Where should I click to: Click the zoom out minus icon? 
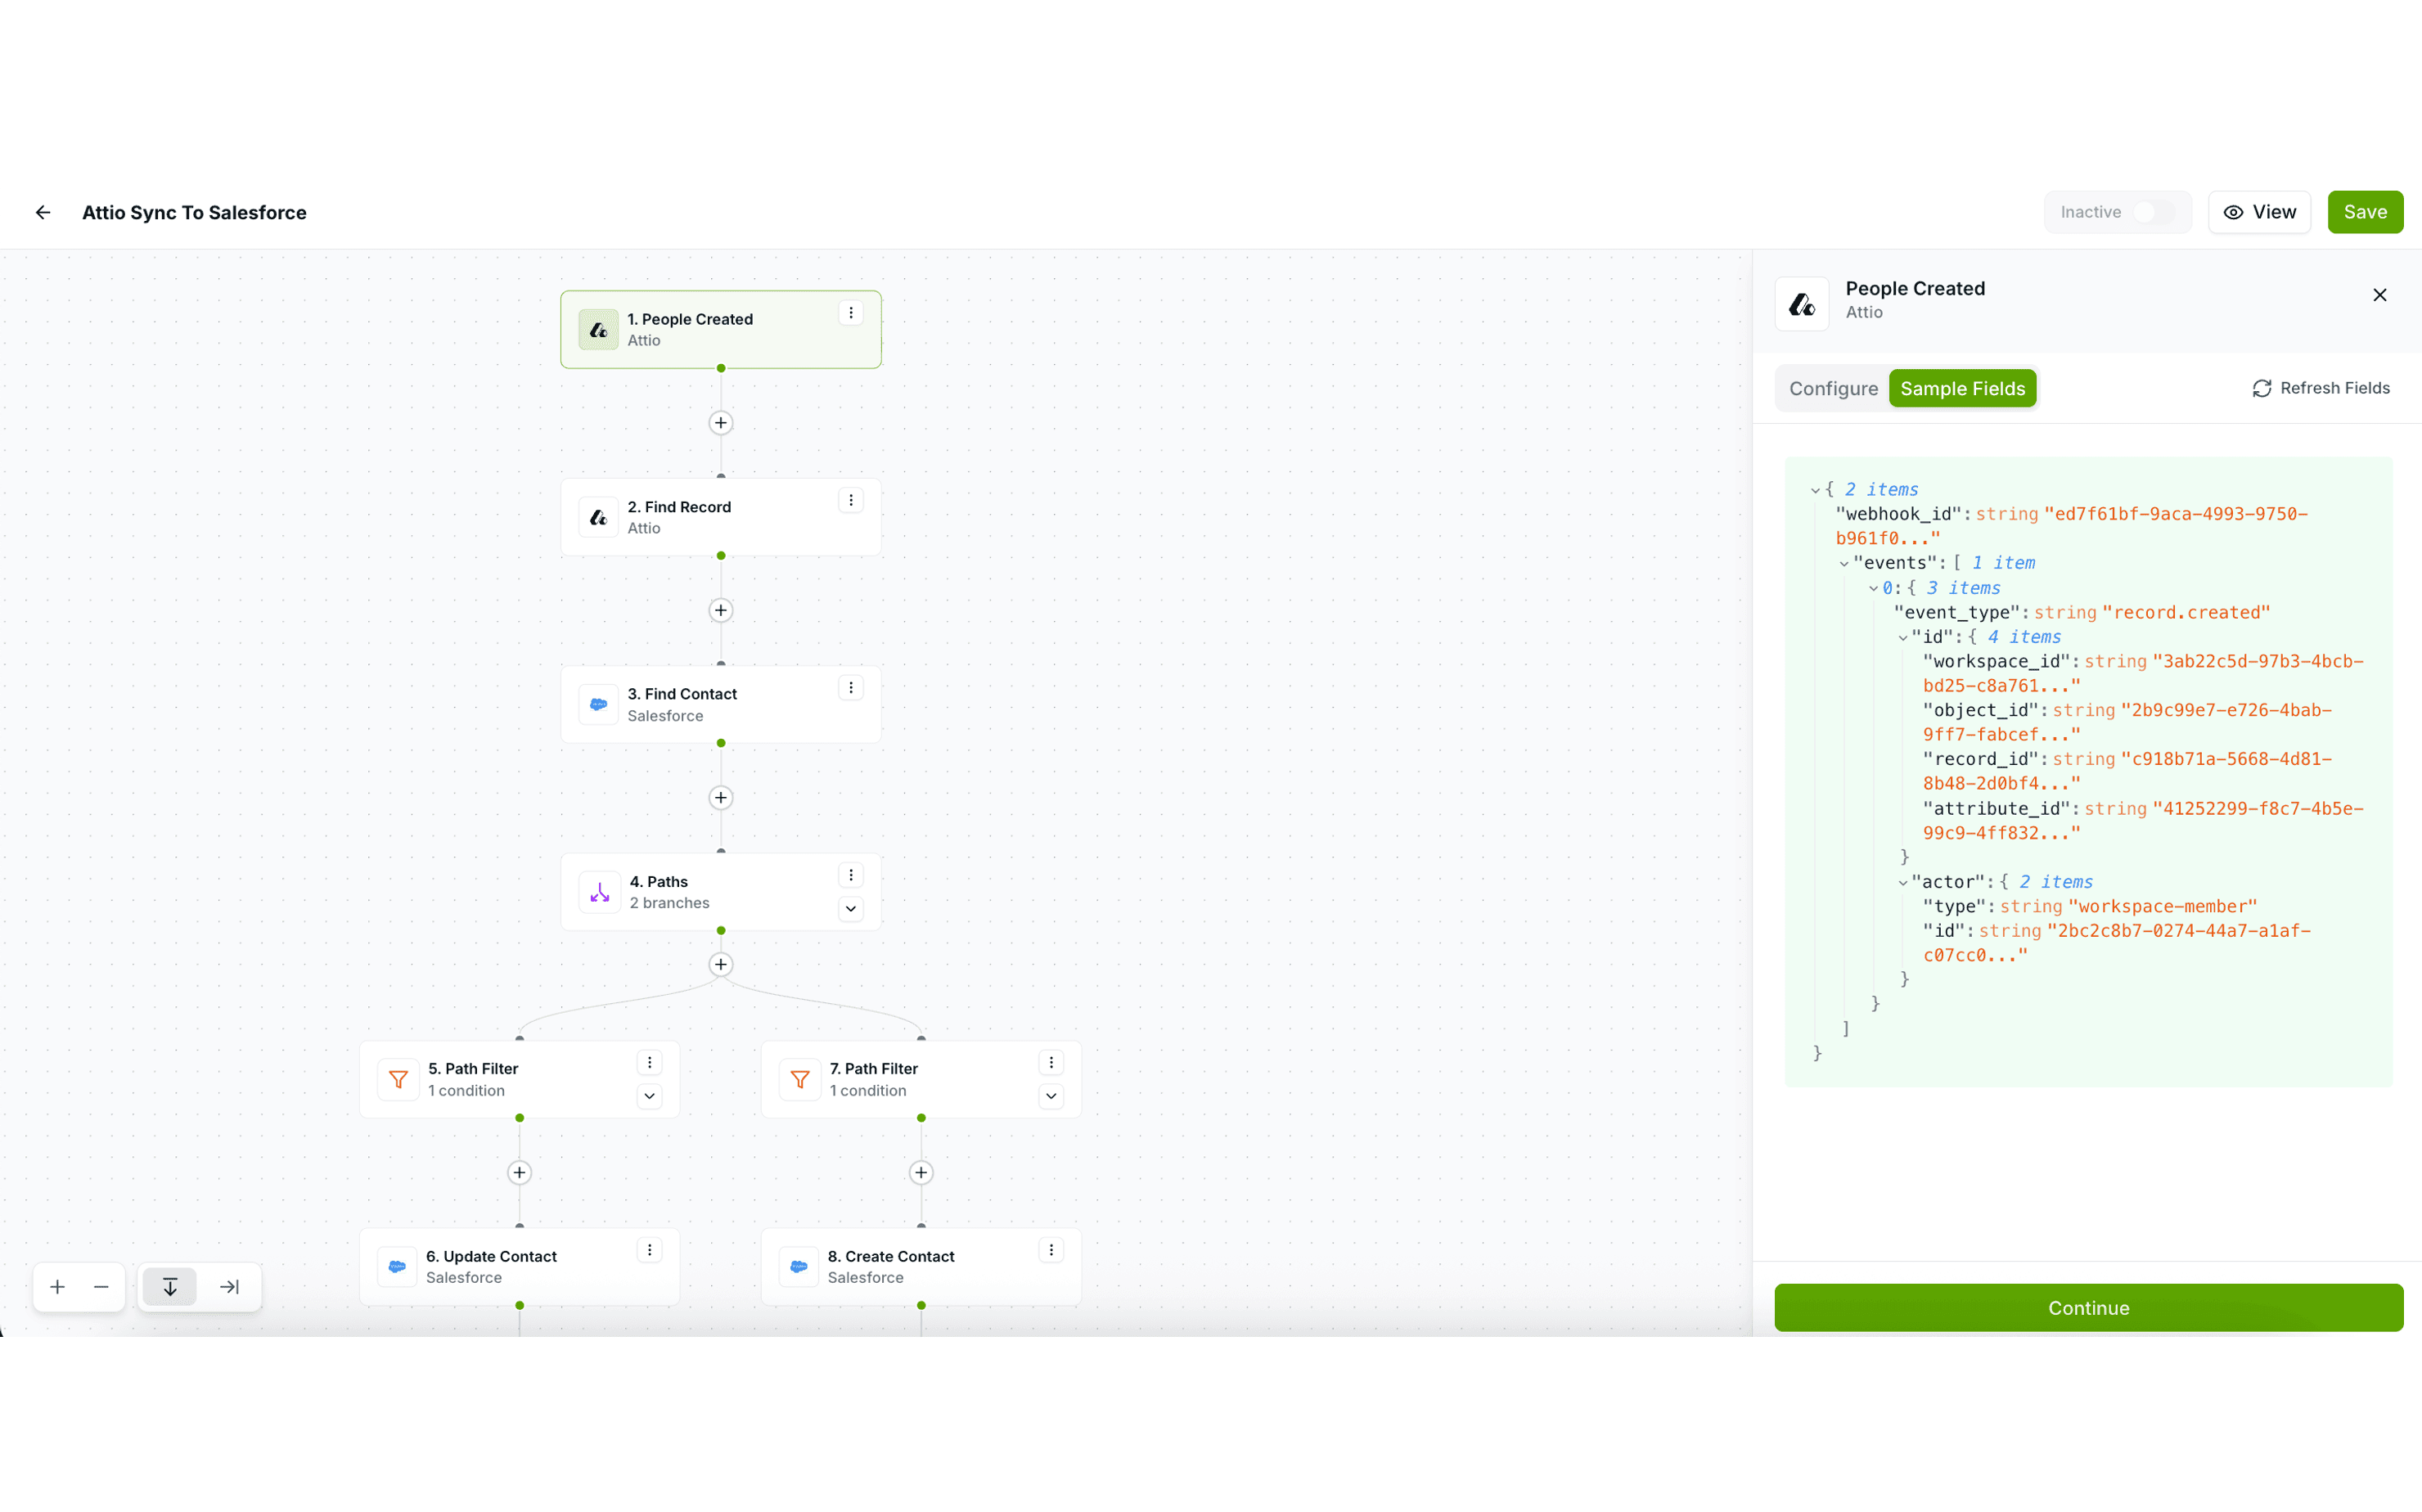coord(101,1287)
